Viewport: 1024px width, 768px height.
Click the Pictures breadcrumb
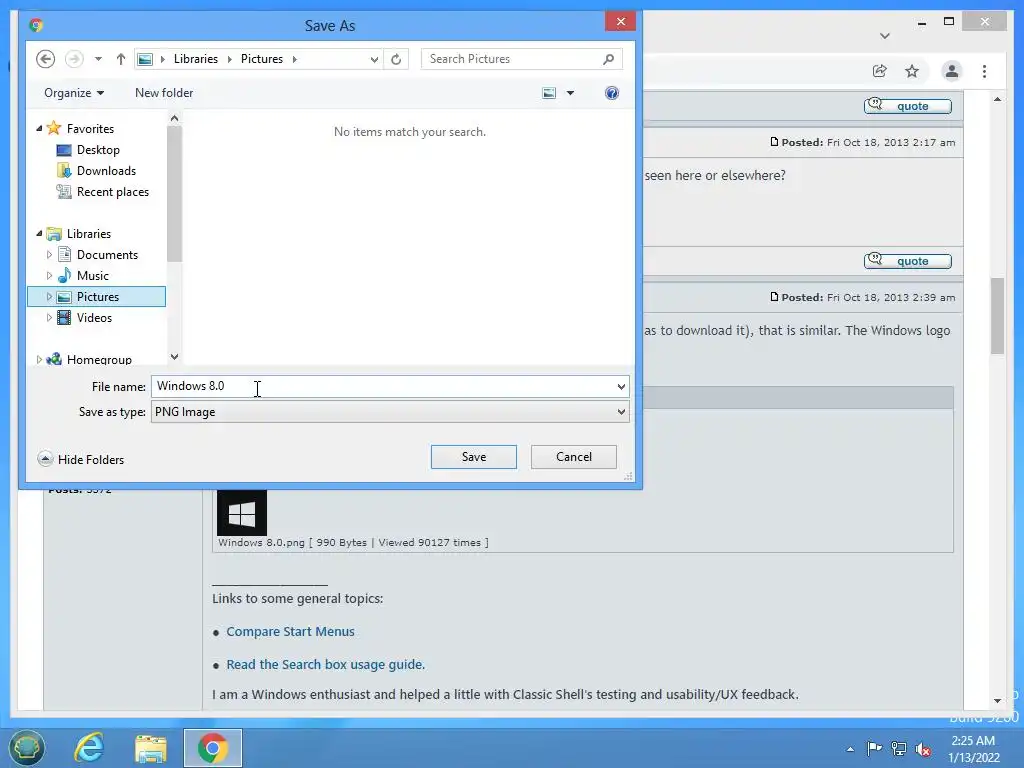[261, 59]
